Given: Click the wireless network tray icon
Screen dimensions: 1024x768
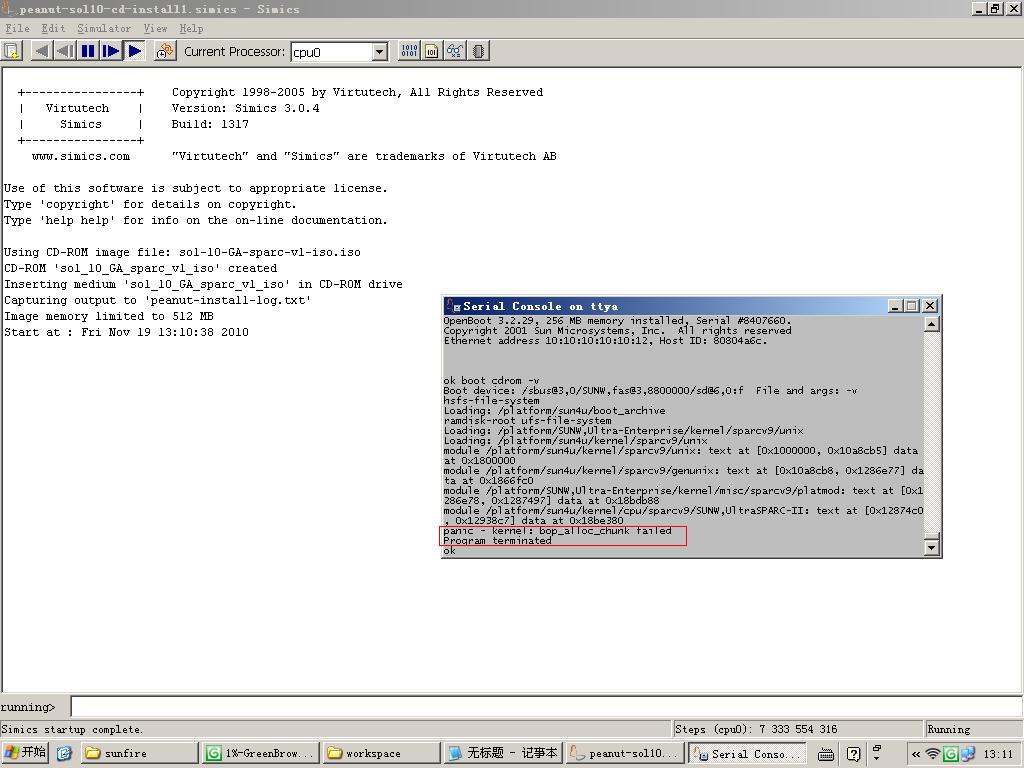Looking at the screenshot, I should coord(933,754).
